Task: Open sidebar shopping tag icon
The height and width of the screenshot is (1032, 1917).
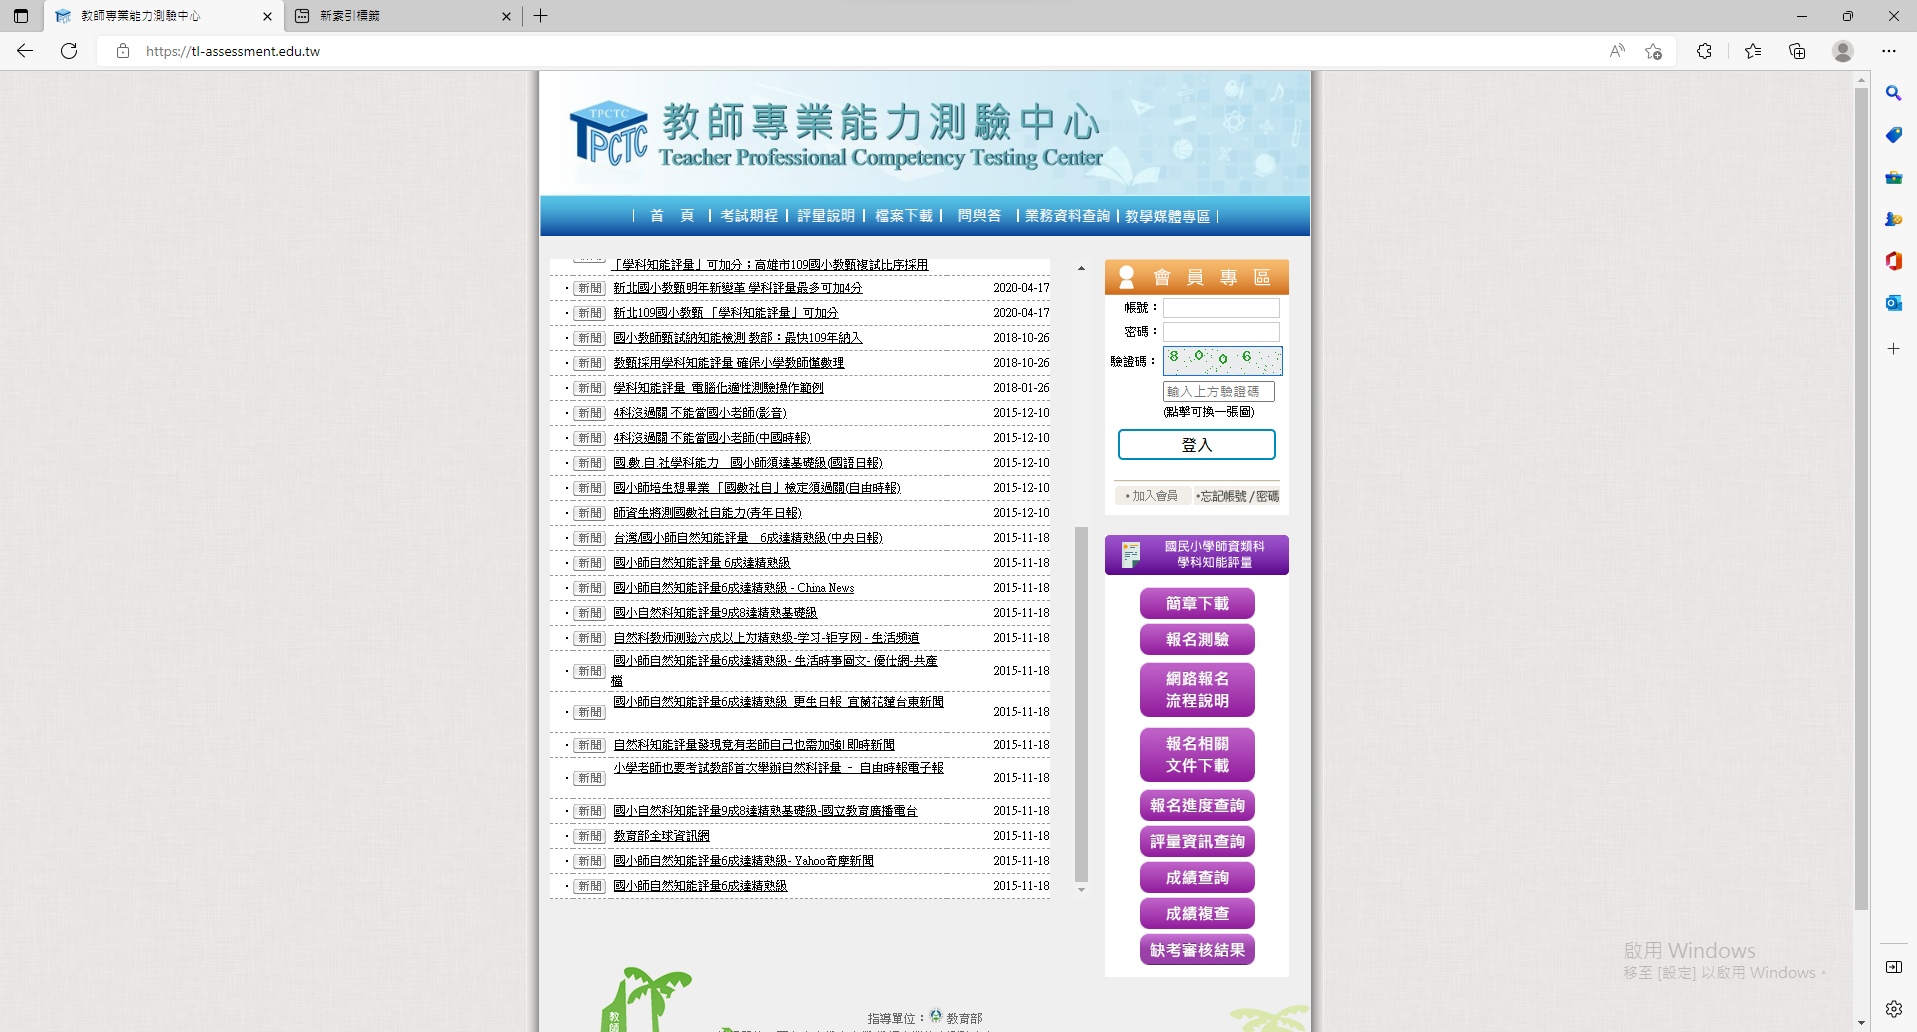Action: (1893, 135)
